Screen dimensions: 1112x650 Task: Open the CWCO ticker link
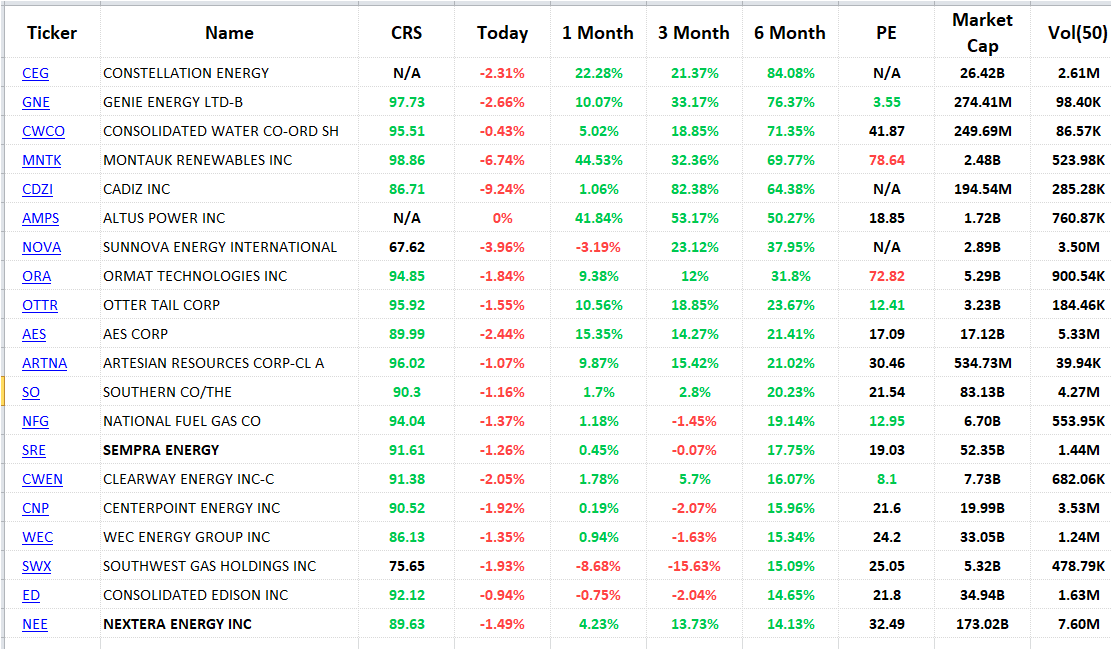(43, 131)
